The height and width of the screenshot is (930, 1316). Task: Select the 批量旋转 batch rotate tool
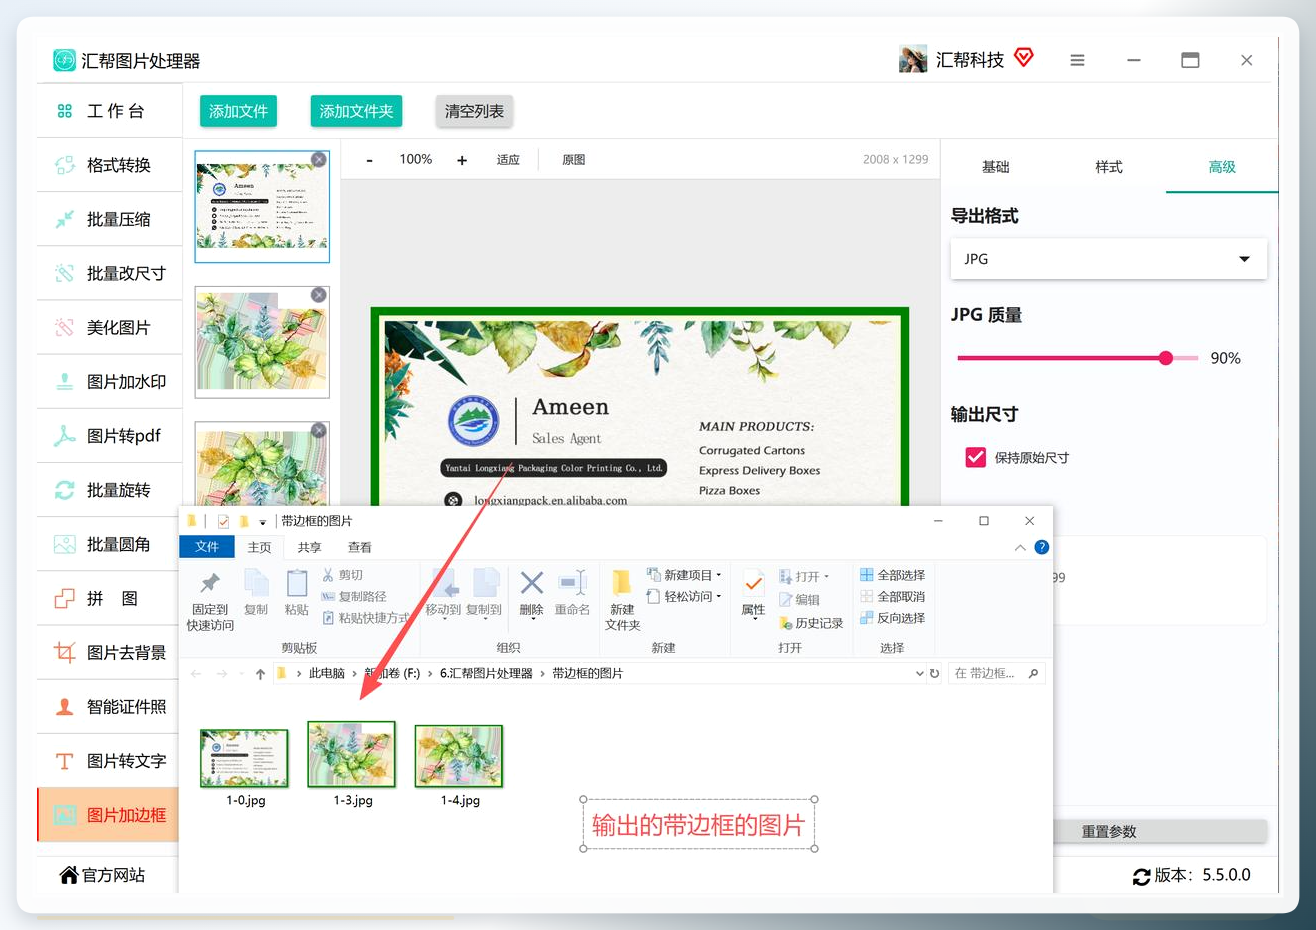(x=110, y=490)
